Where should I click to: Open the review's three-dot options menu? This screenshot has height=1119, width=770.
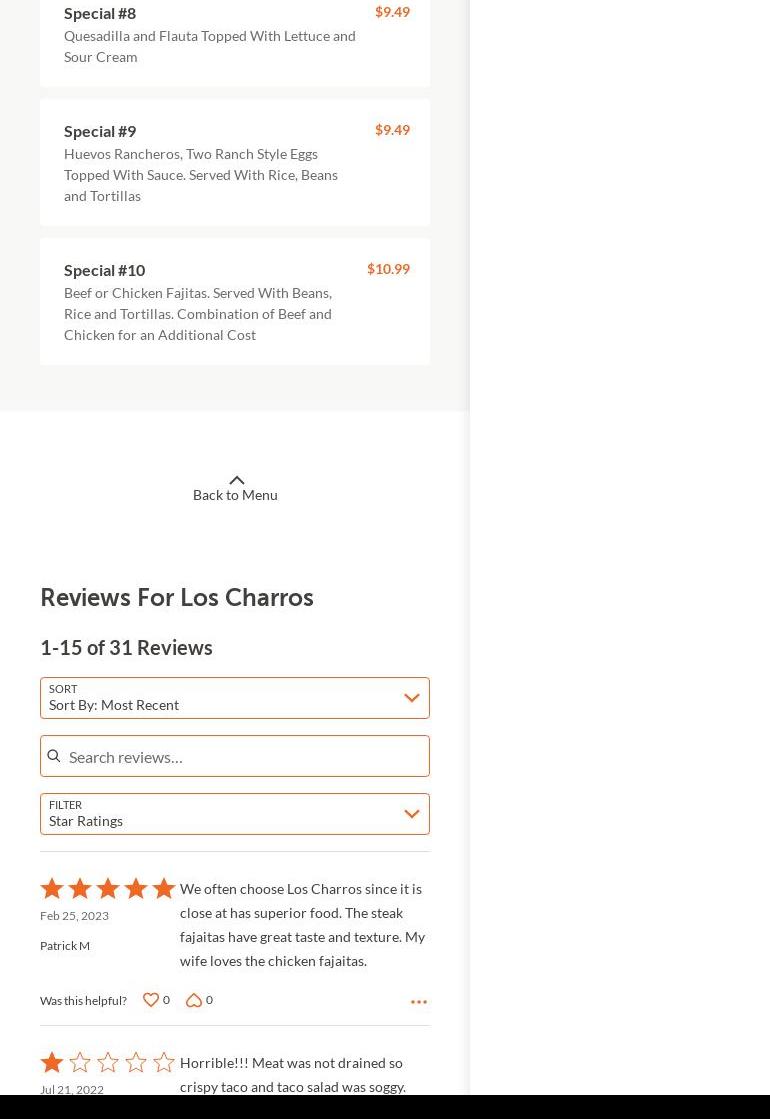[x=419, y=1001]
